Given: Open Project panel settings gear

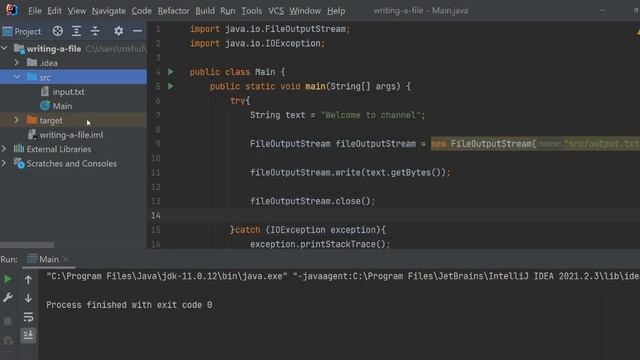Looking at the screenshot, I should click(118, 31).
